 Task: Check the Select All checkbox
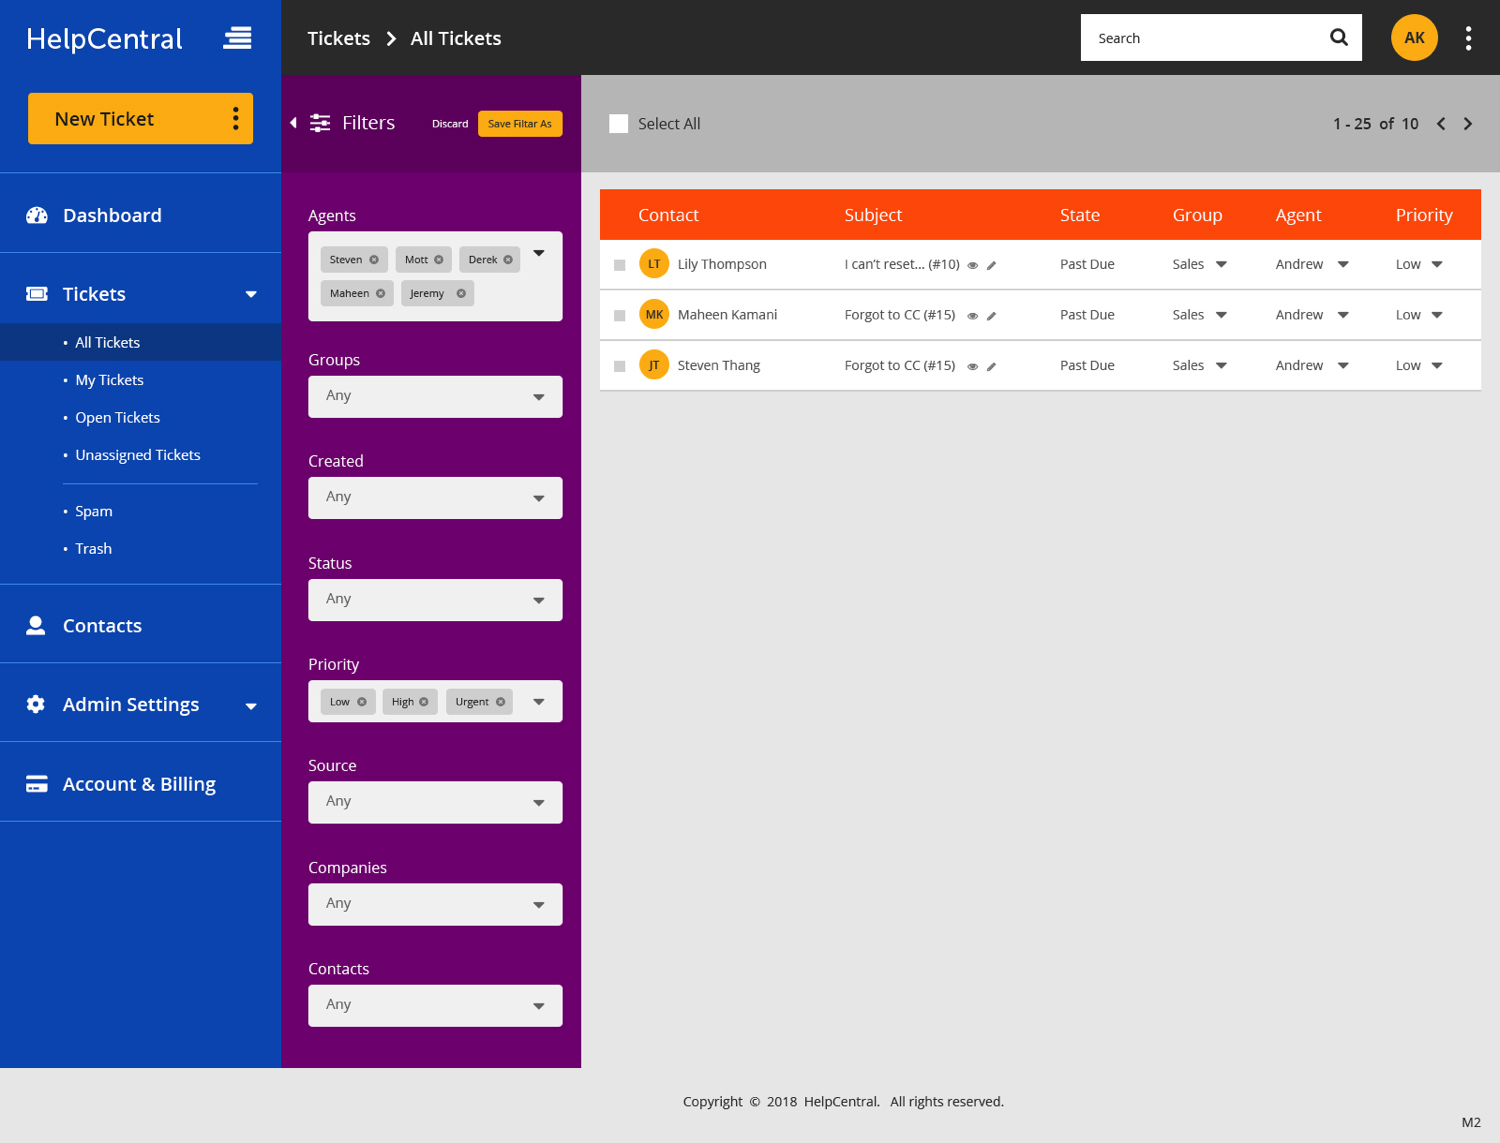619,124
